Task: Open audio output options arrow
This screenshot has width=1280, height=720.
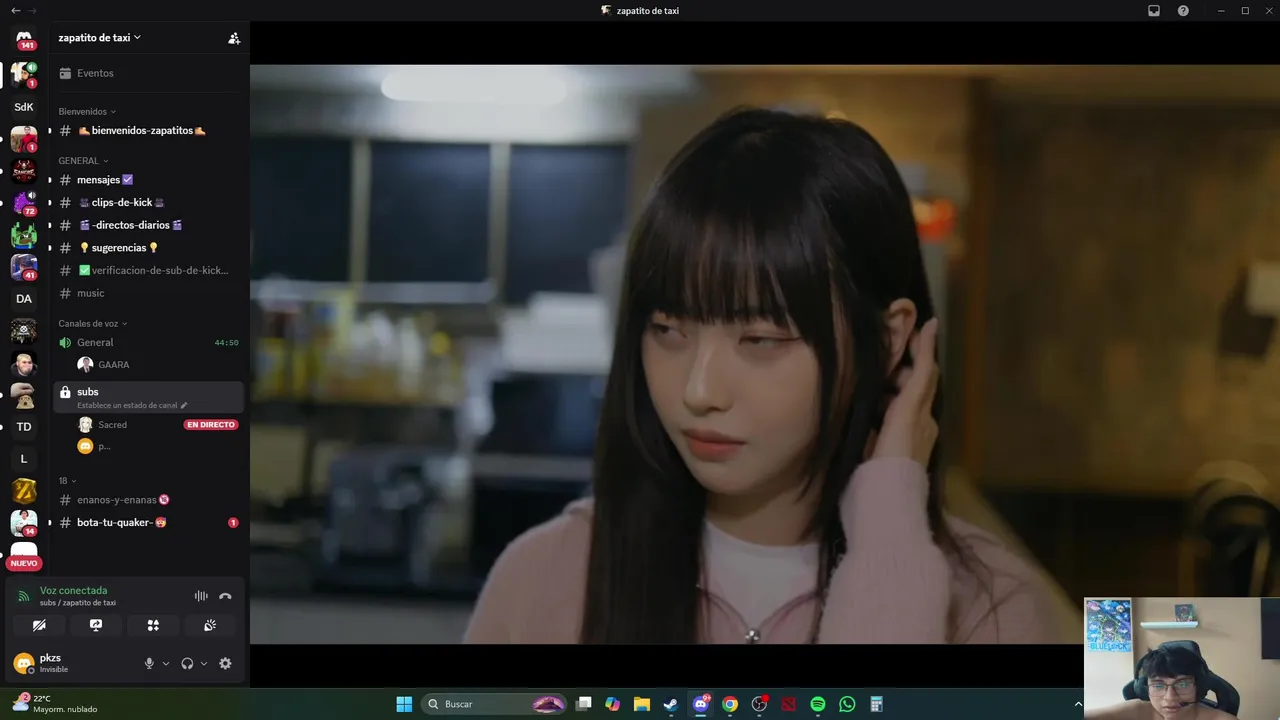Action: pyautogui.click(x=204, y=663)
